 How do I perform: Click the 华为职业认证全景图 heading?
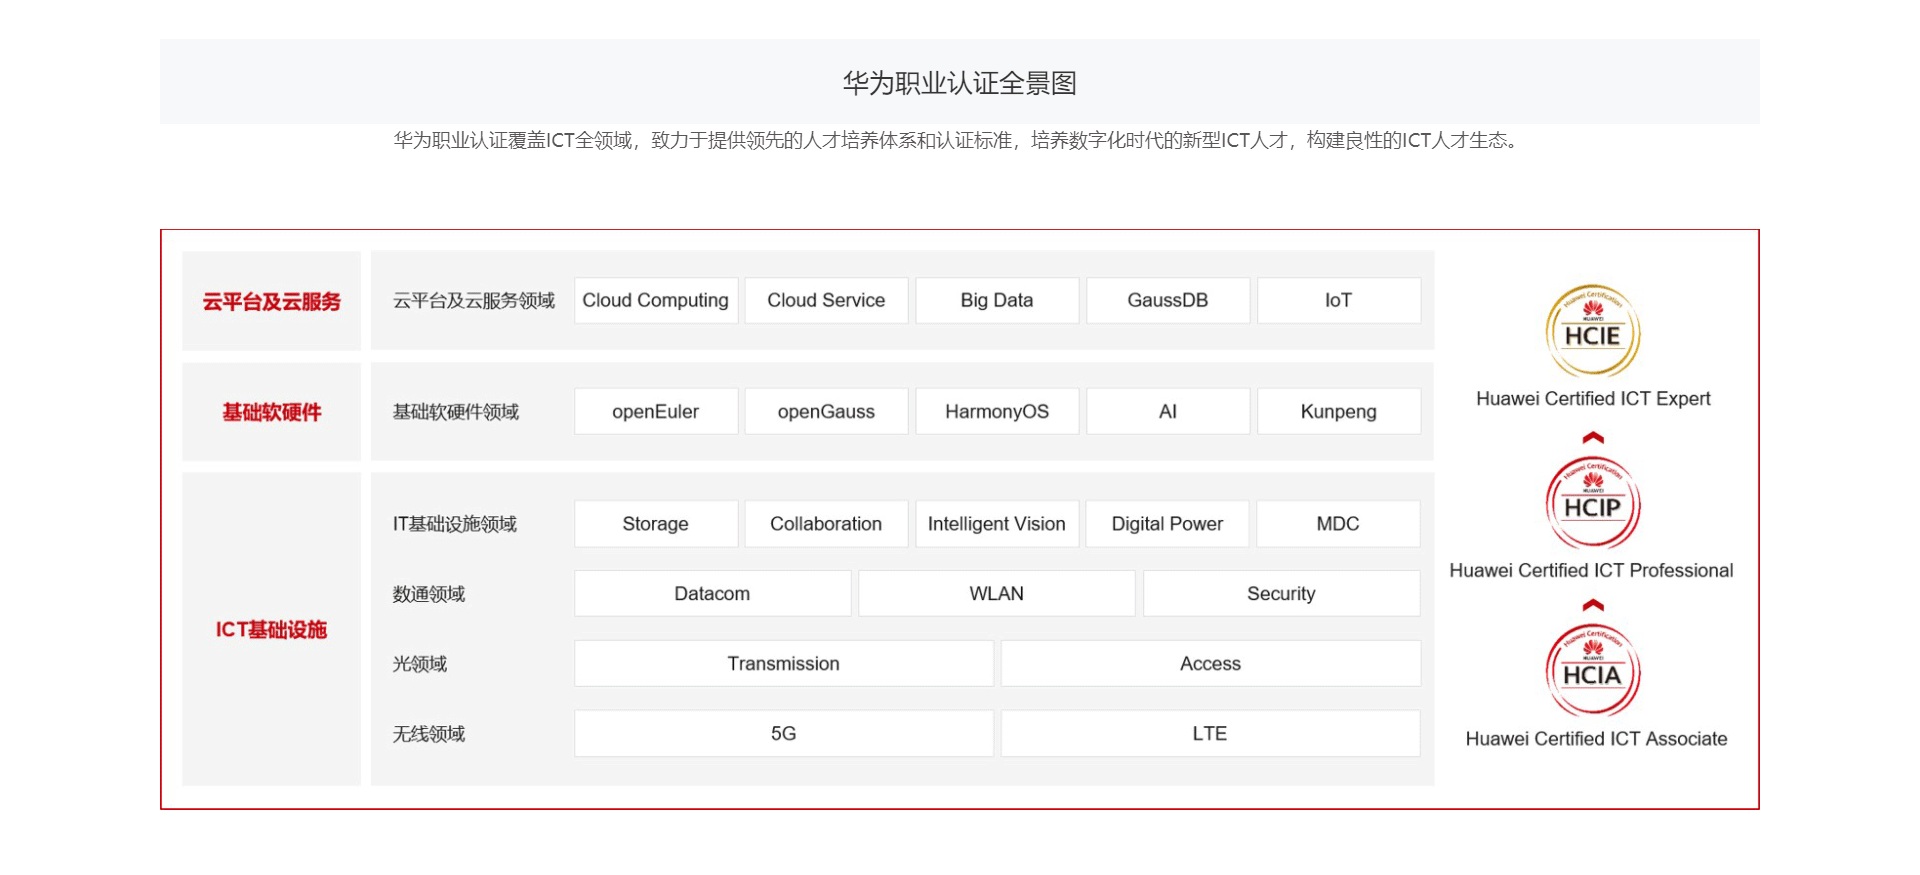point(960,83)
